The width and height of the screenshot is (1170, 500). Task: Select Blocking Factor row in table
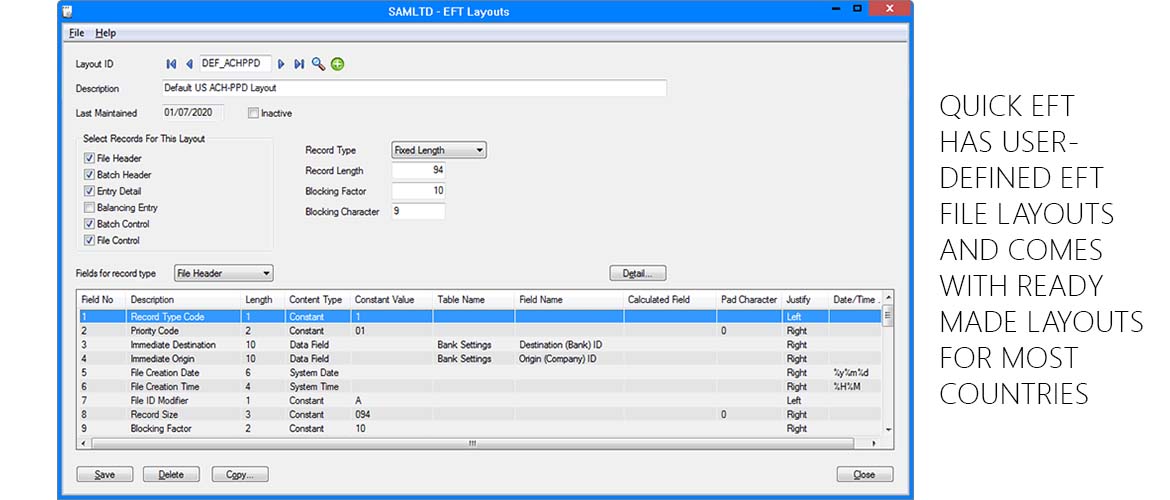[x=480, y=428]
